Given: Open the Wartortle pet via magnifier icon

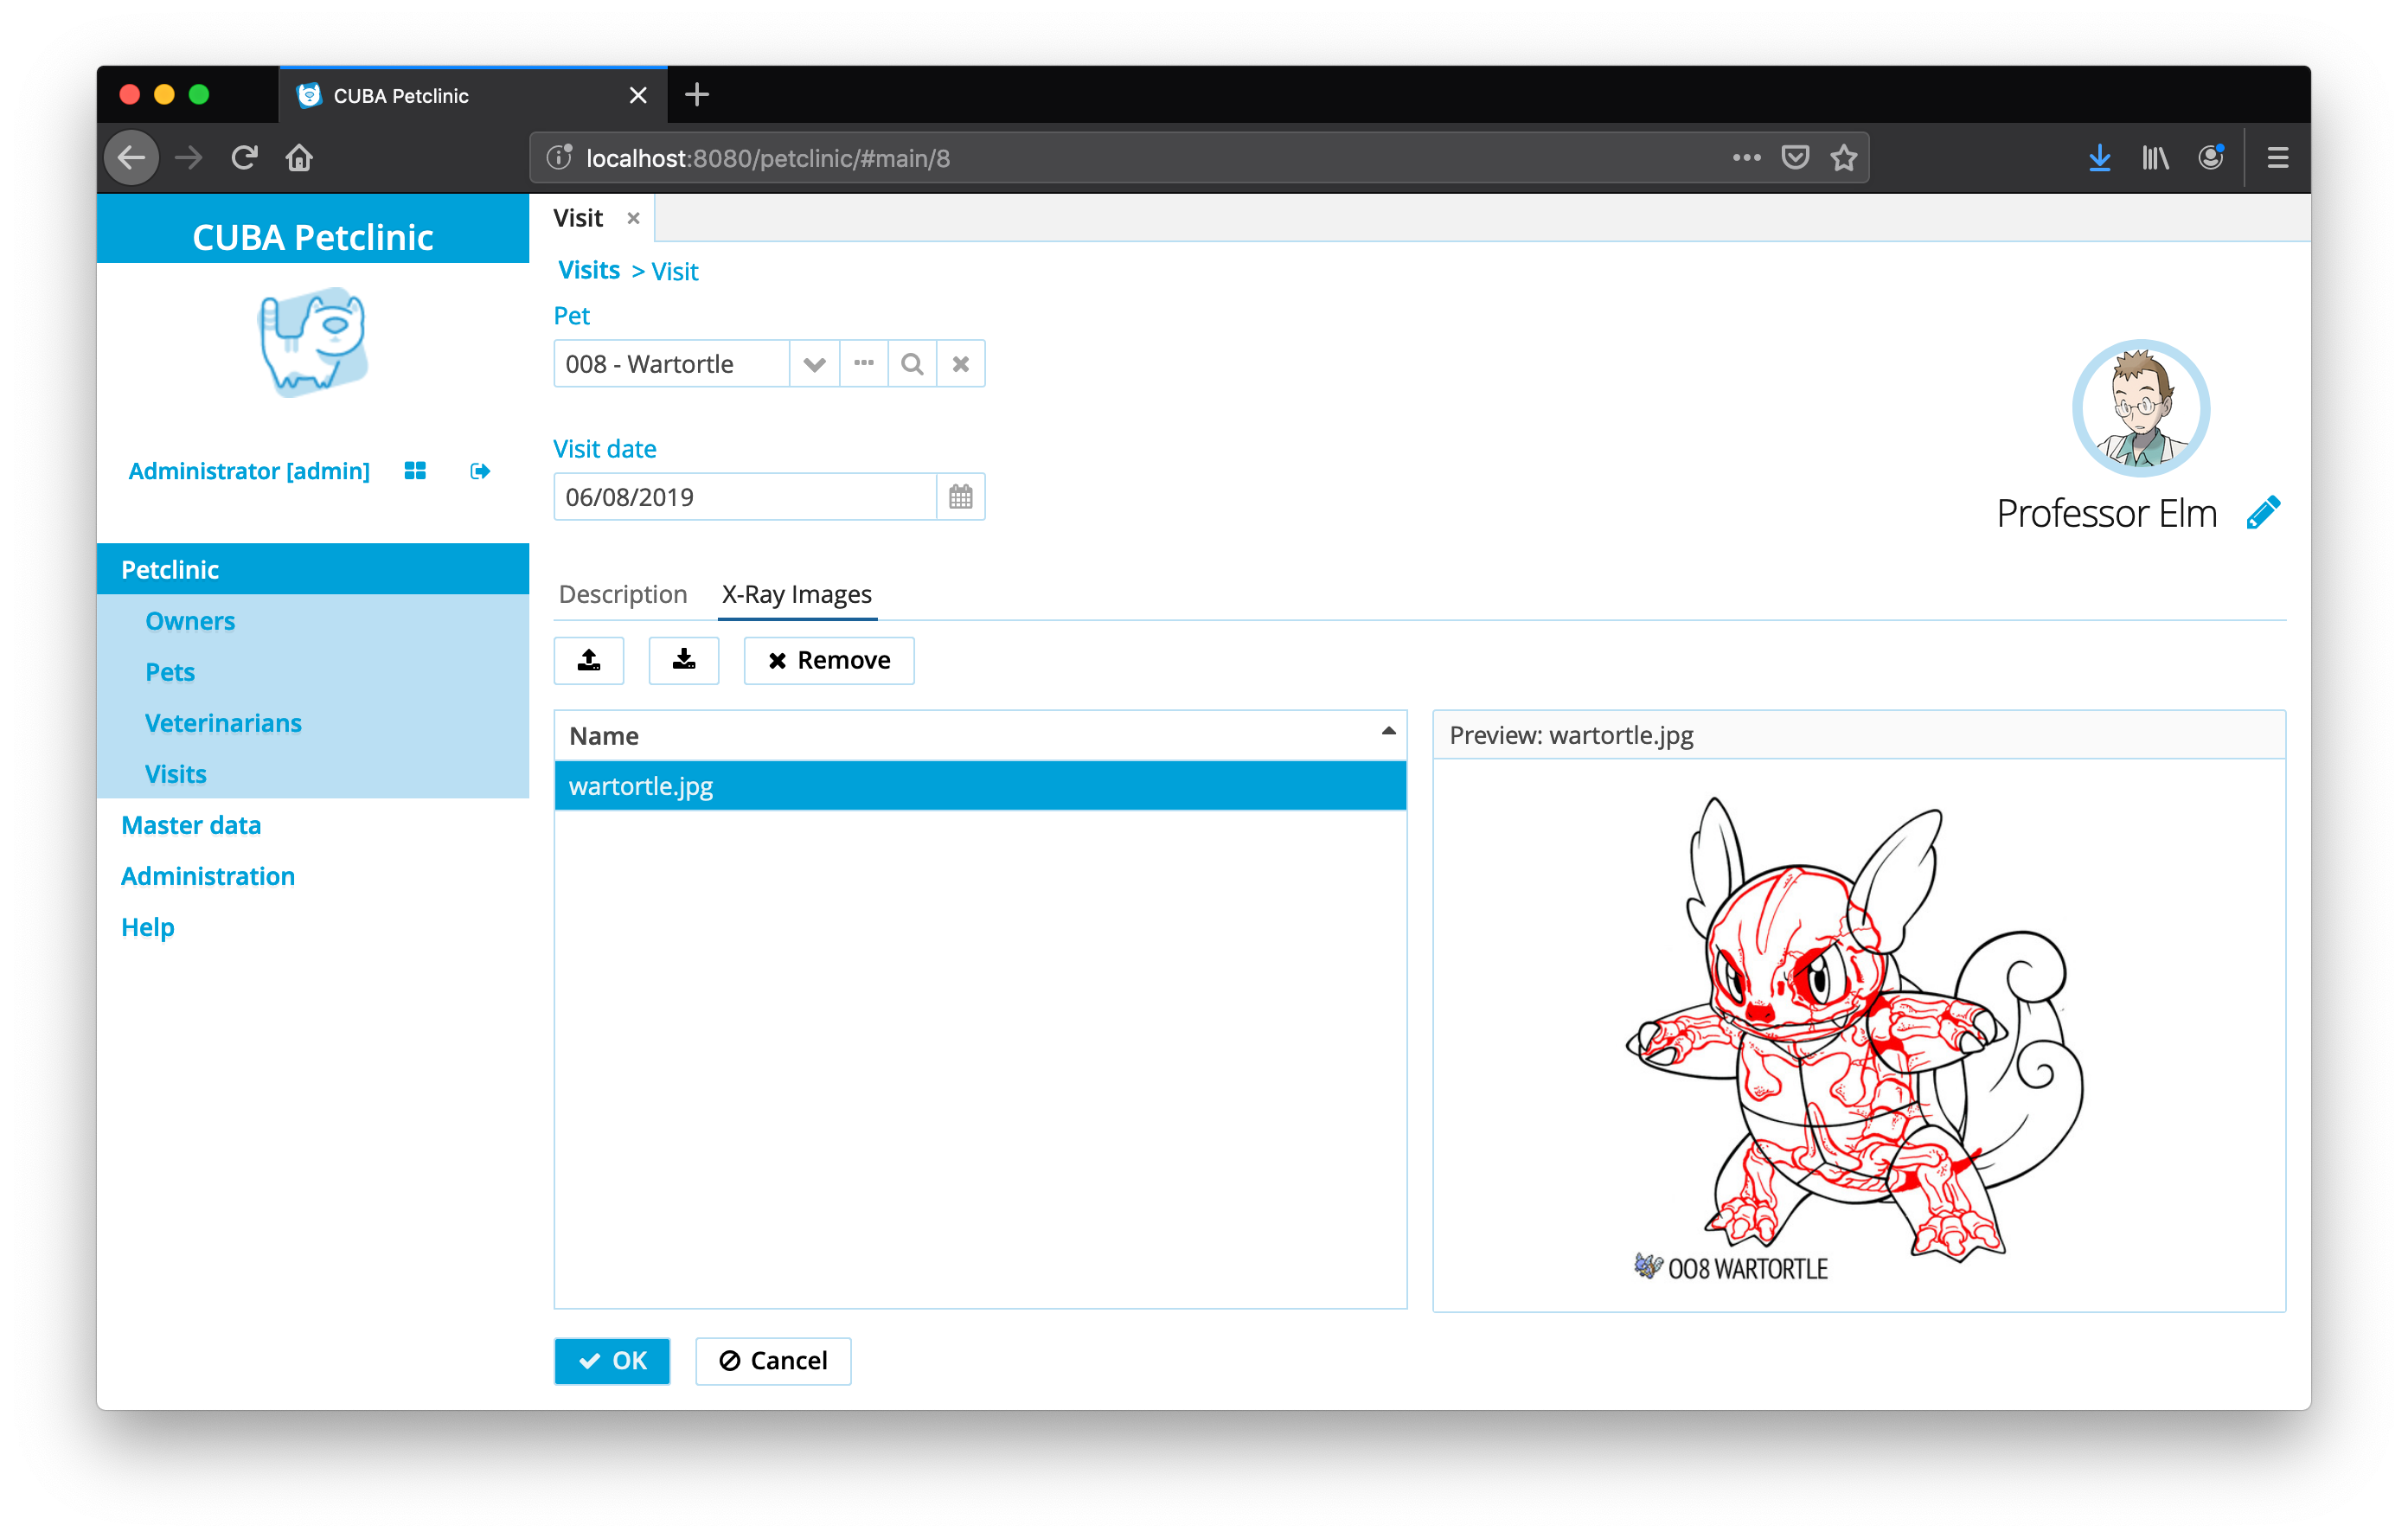Looking at the screenshot, I should [x=912, y=364].
